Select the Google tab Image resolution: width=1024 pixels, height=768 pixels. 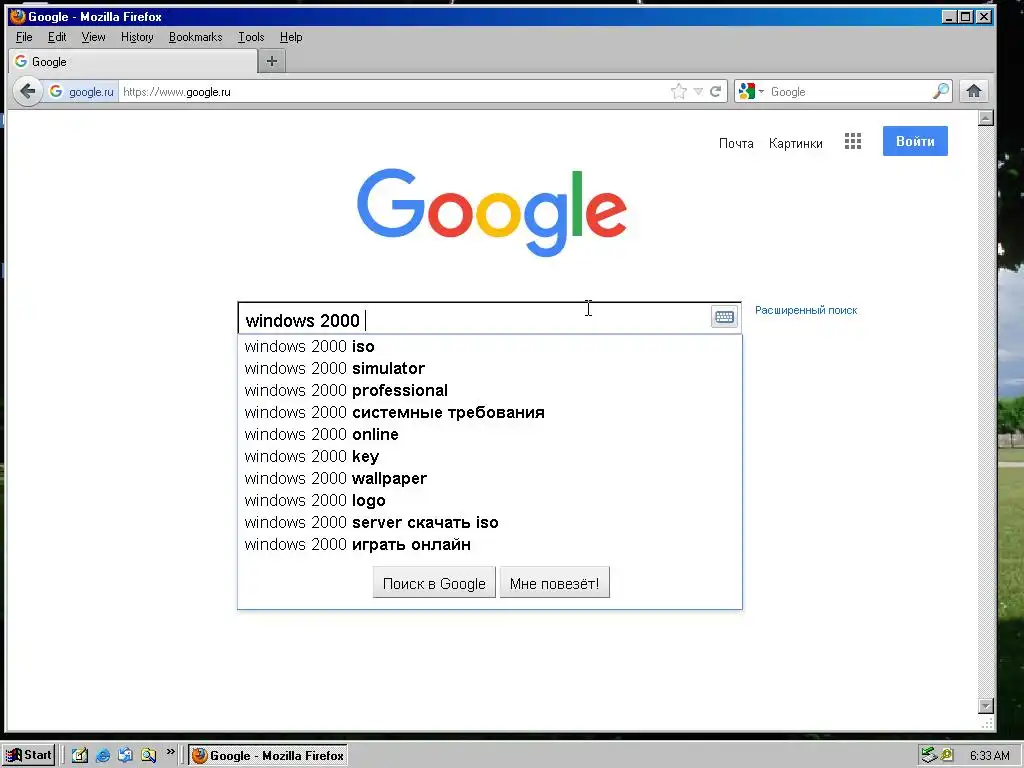pos(133,61)
